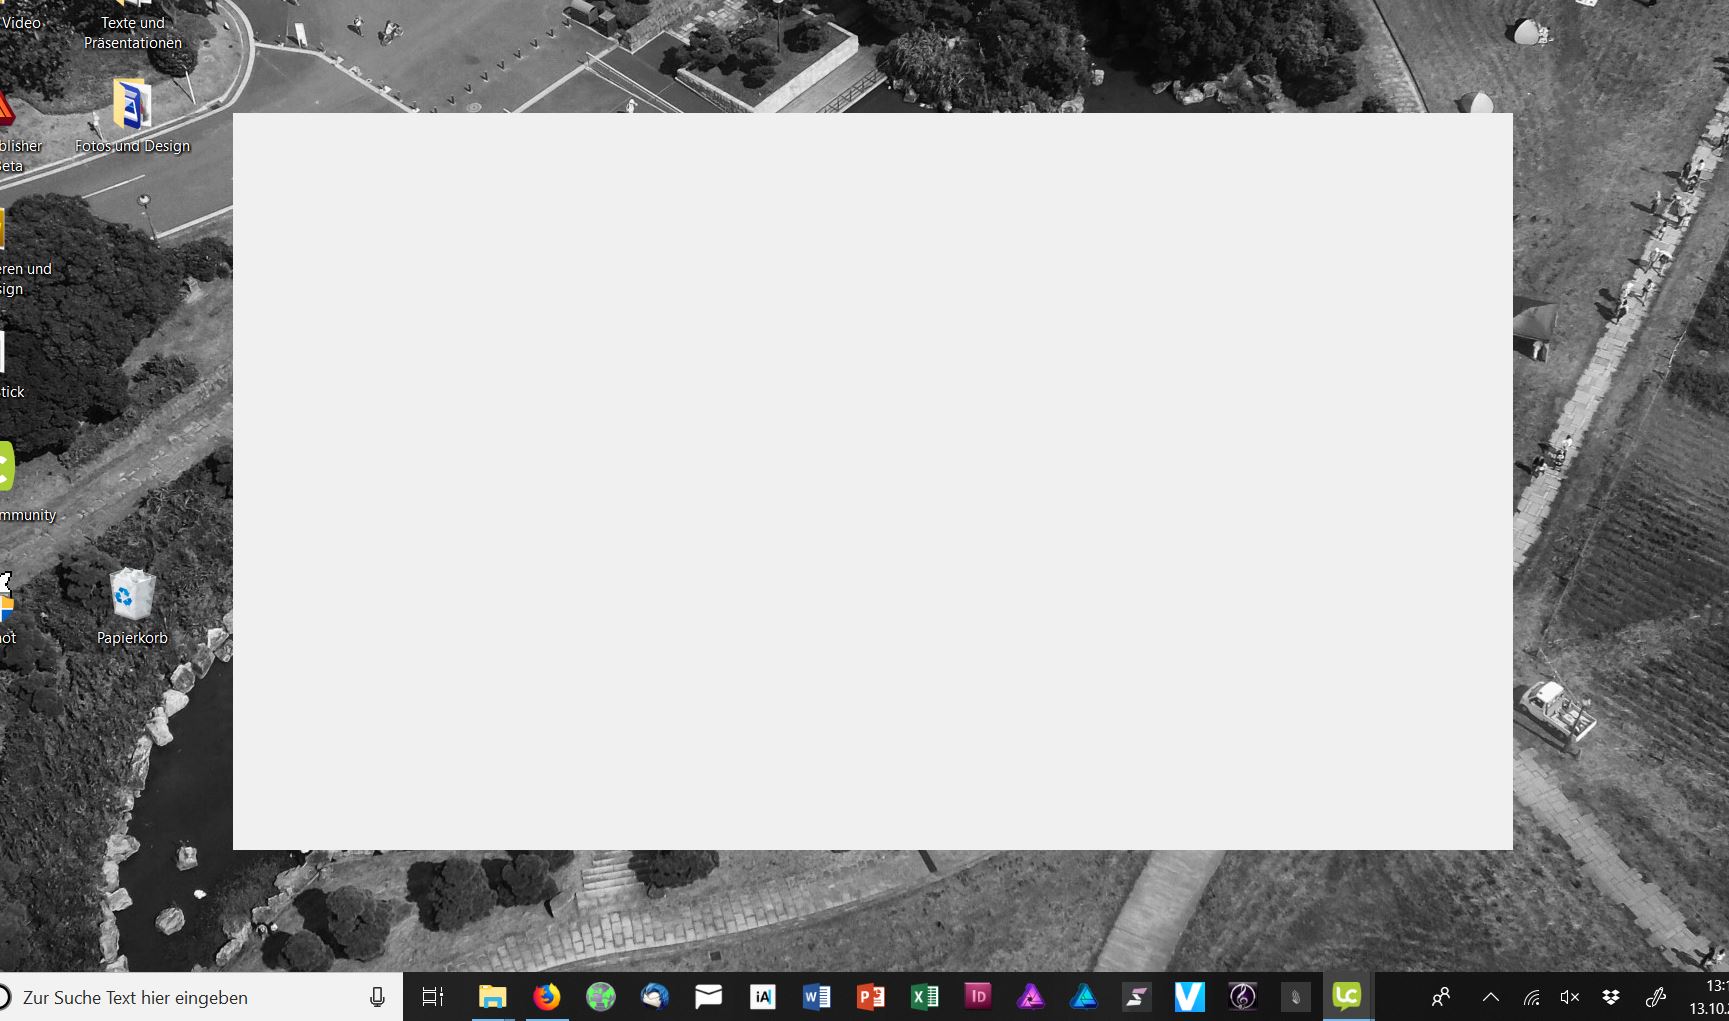This screenshot has height=1021, width=1729.
Task: Select the 'Fotos und Design' desktop folder
Action: pyautogui.click(x=132, y=116)
